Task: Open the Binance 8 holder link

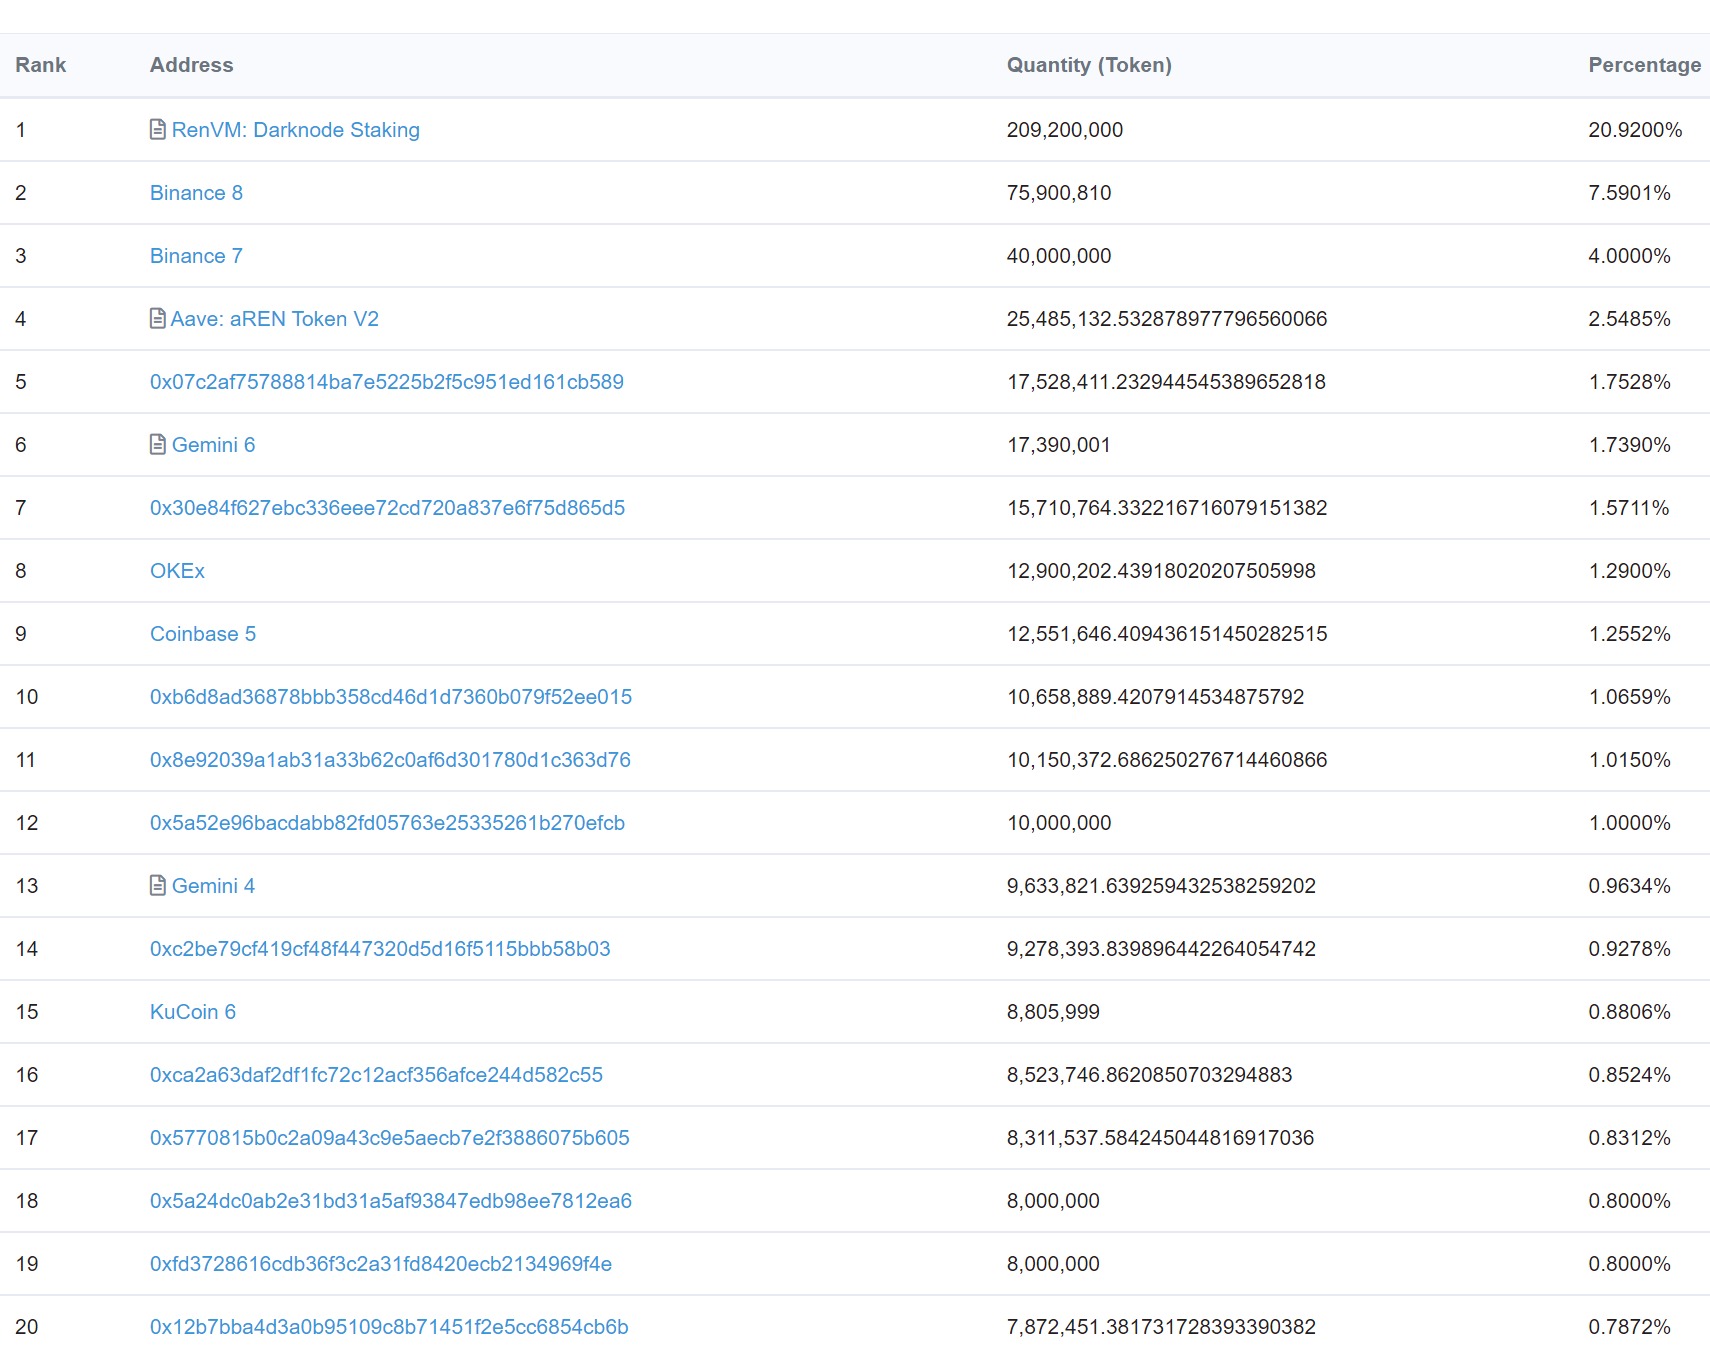Action: point(196,193)
